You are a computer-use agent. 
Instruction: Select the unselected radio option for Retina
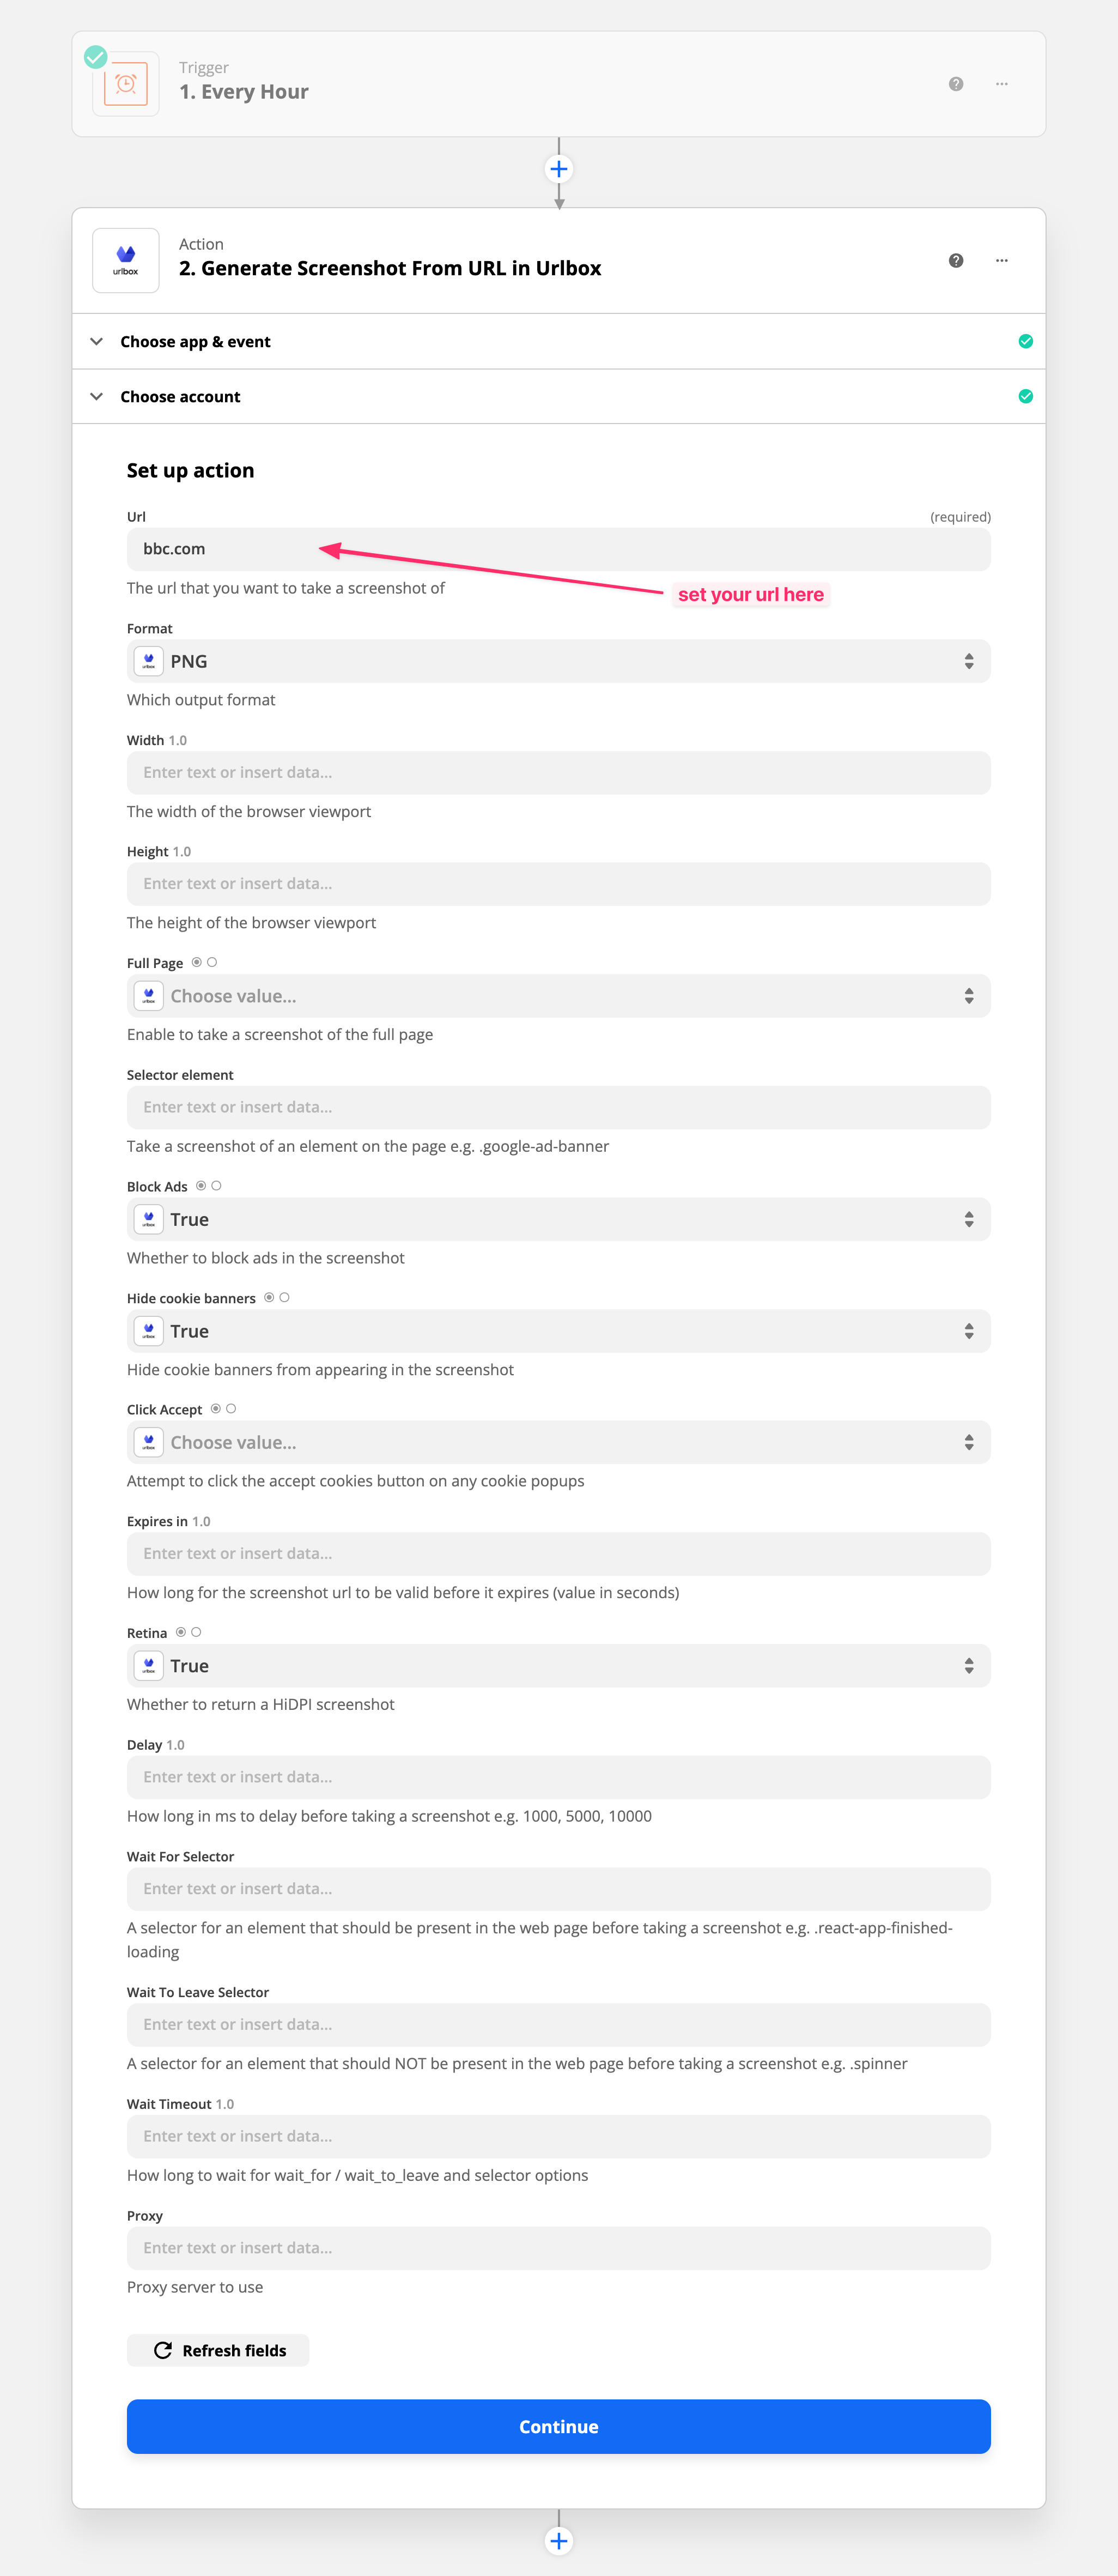[196, 1632]
